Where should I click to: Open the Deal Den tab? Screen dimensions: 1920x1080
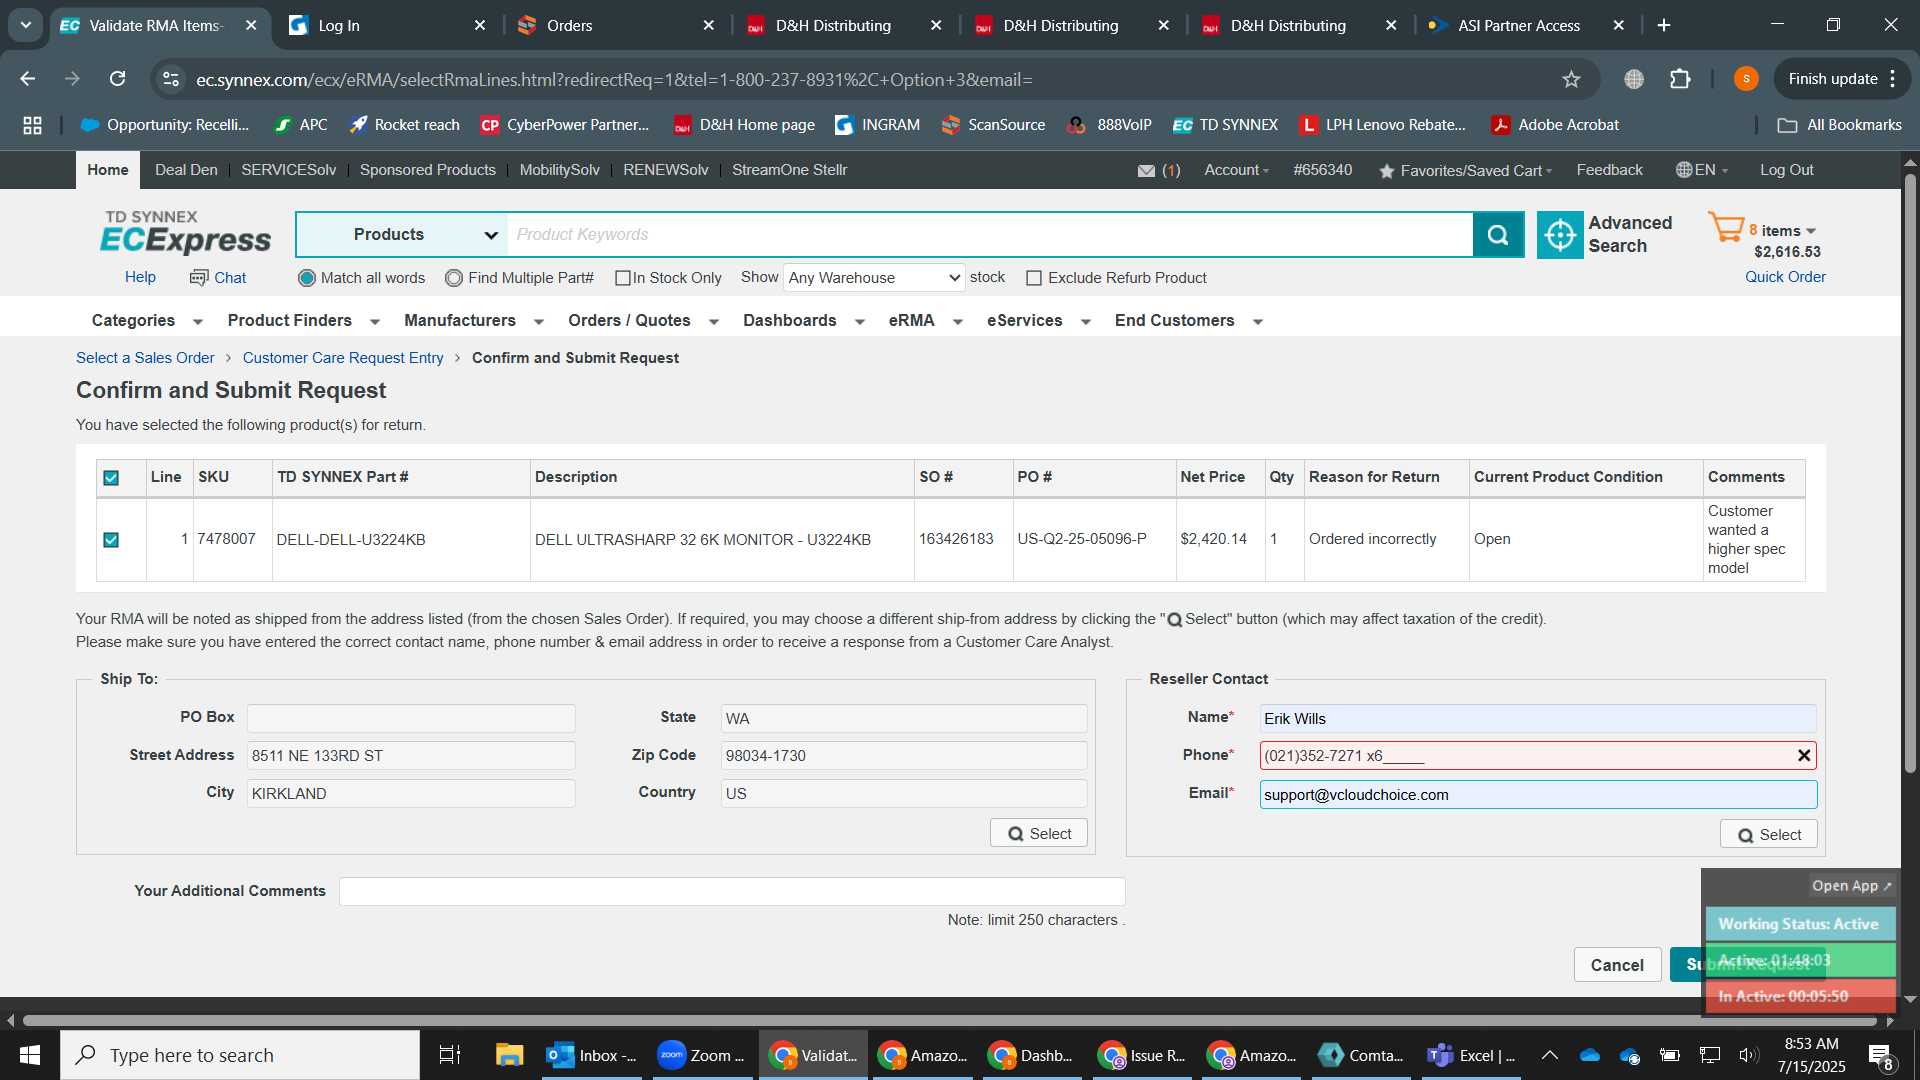[x=186, y=170]
